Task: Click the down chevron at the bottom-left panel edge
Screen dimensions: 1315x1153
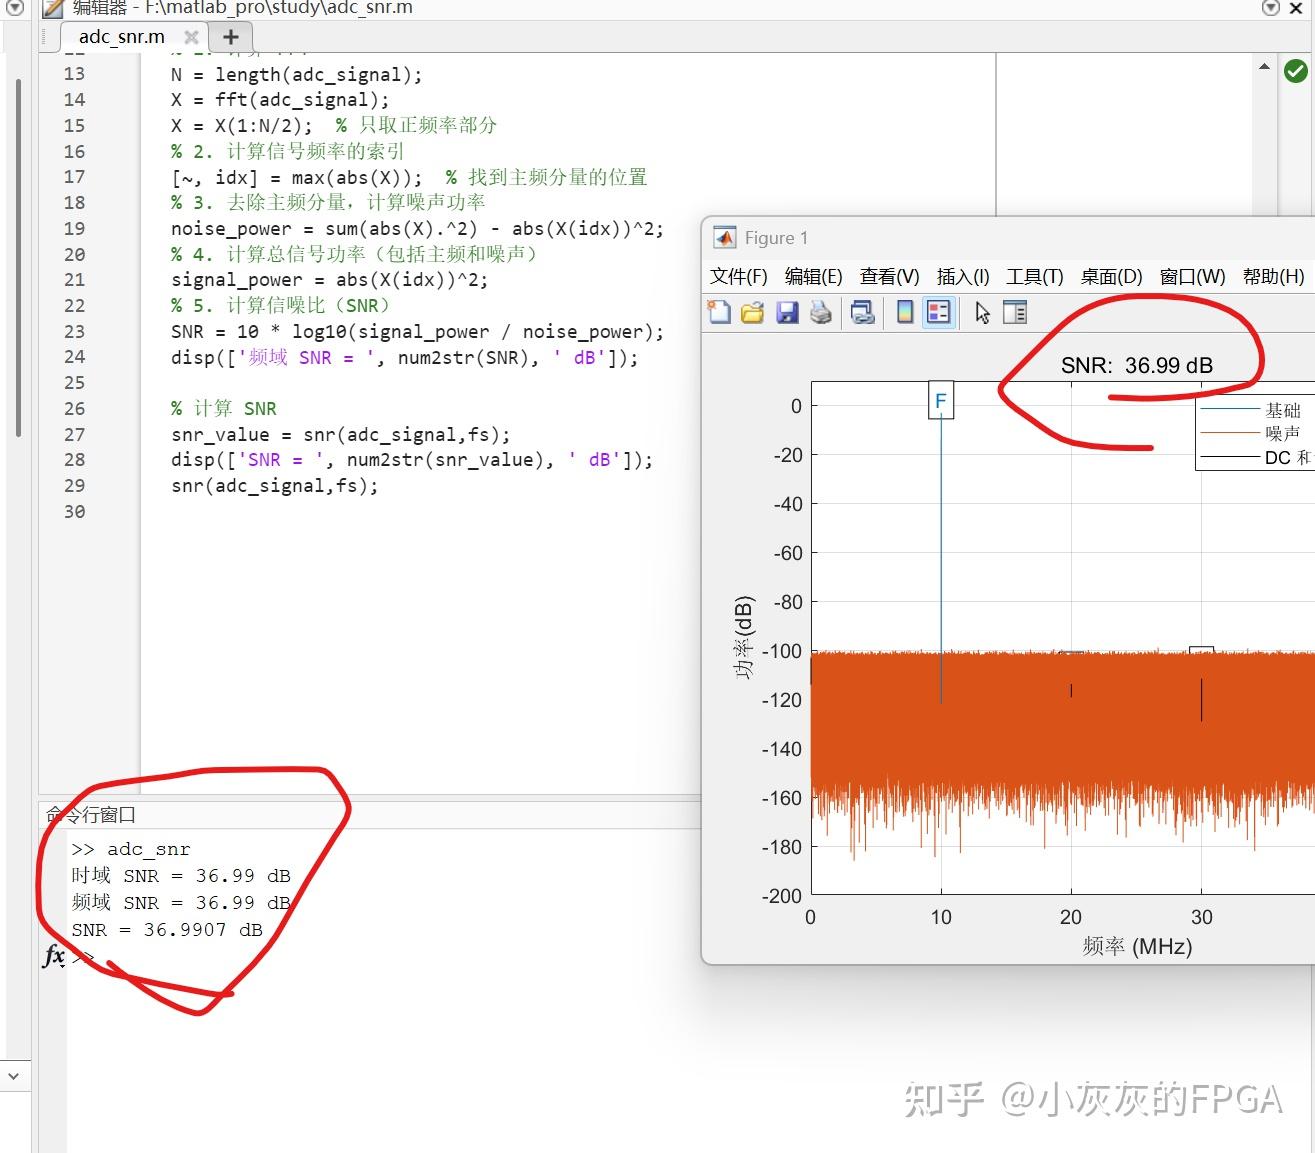Action: (13, 1077)
